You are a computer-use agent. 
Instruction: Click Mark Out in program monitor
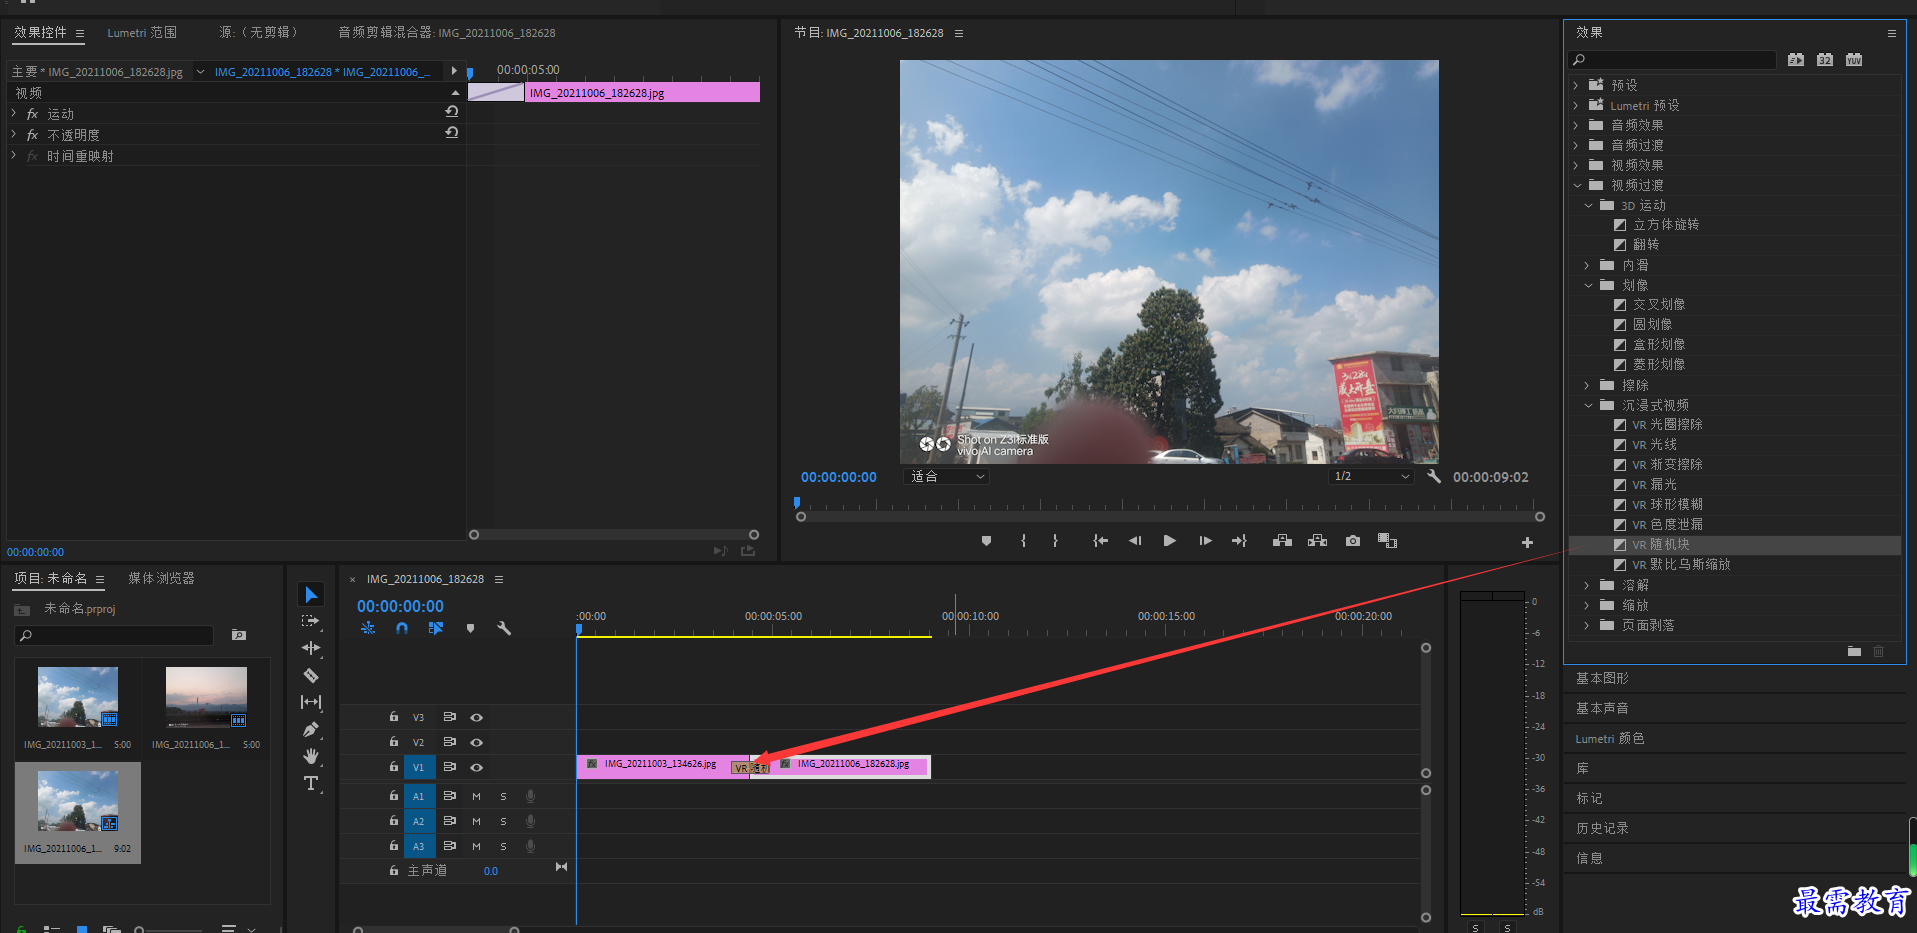1055,541
